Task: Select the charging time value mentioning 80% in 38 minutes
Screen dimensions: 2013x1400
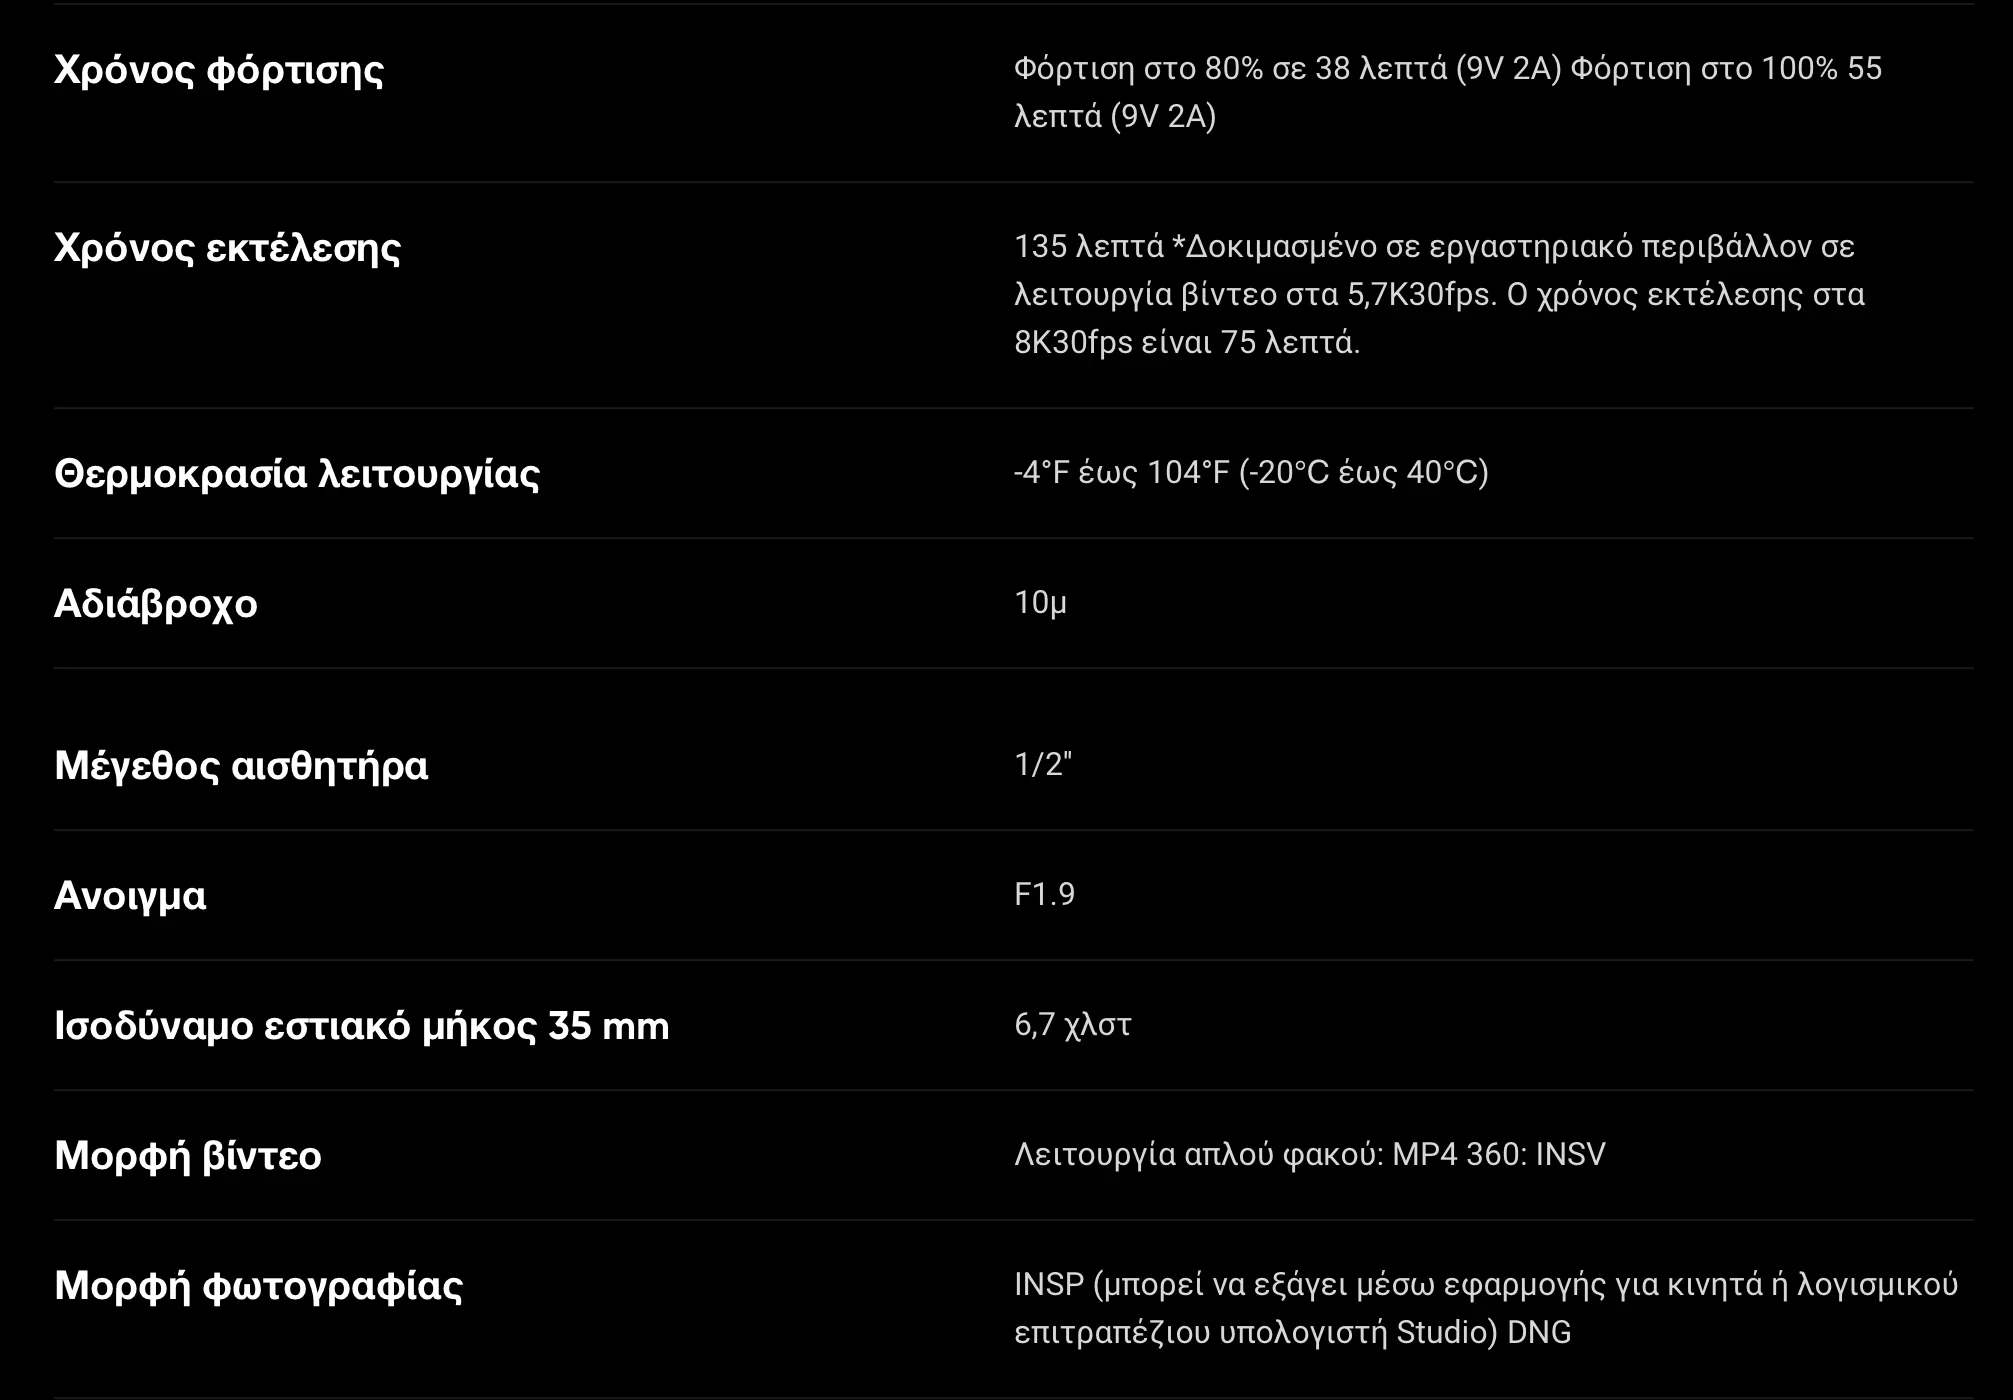Action: coord(1447,92)
